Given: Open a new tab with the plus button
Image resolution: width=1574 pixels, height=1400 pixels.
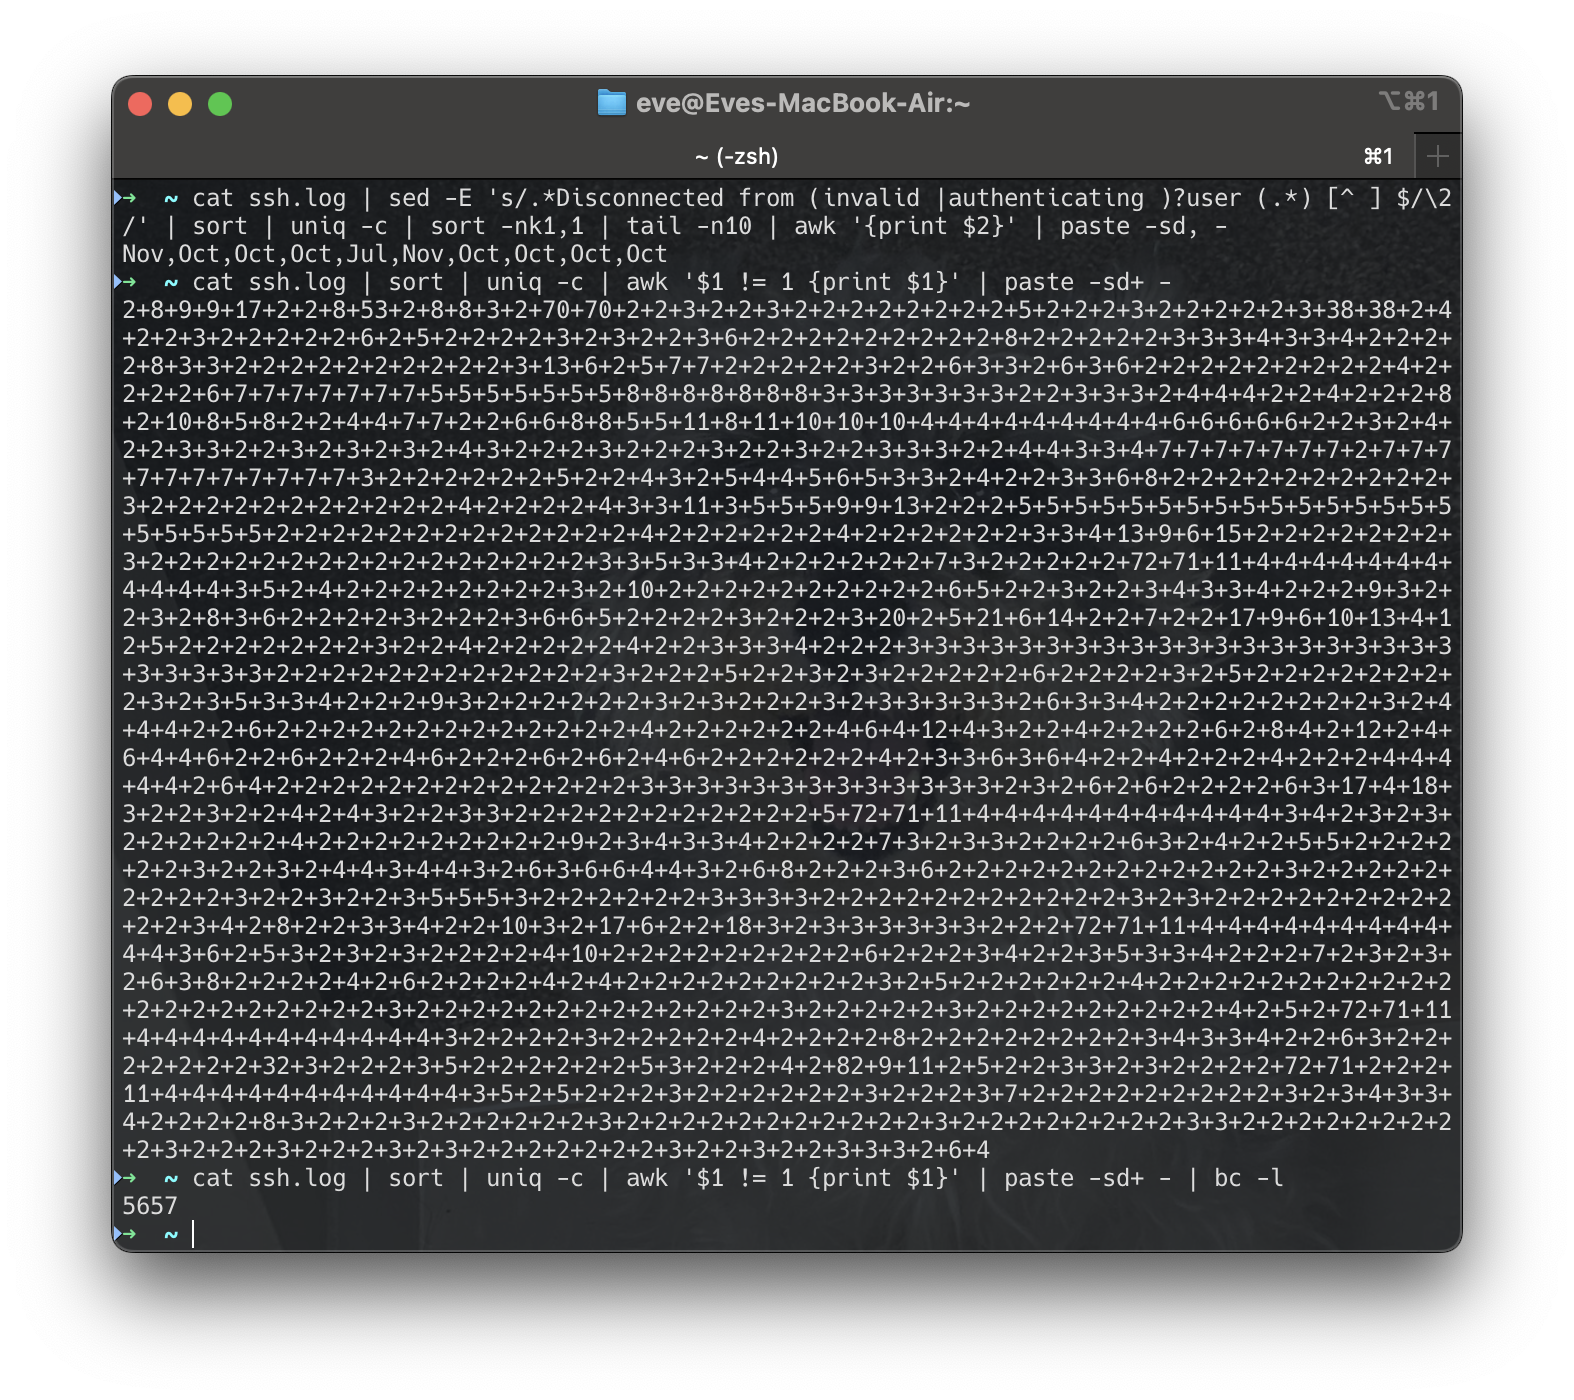Looking at the screenshot, I should [x=1438, y=156].
